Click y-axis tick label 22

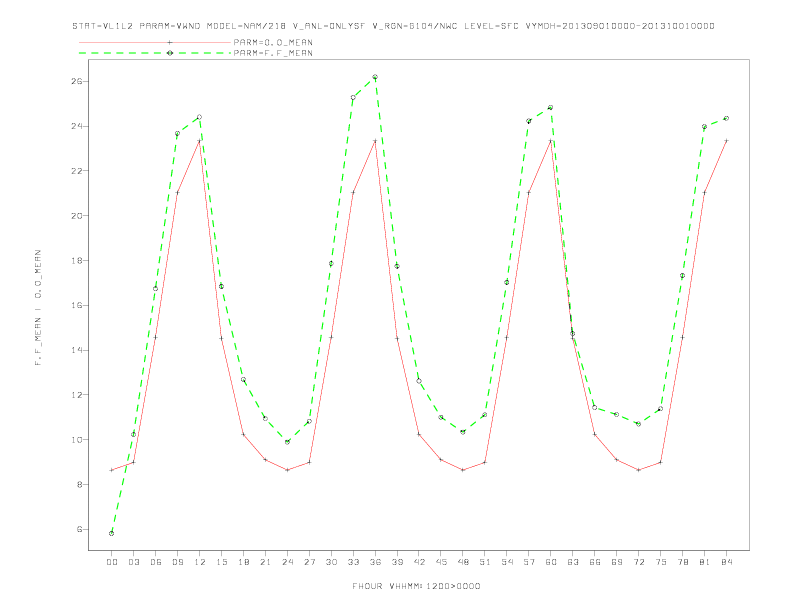pyautogui.click(x=77, y=171)
